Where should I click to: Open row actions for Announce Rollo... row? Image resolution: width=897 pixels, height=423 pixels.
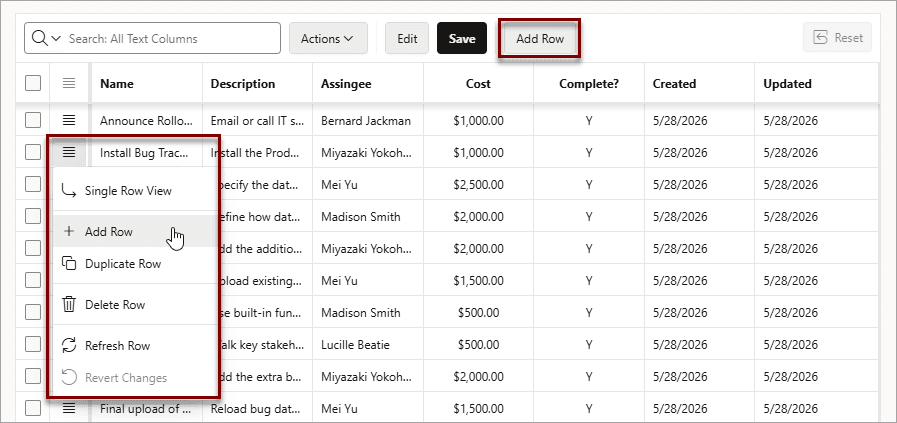point(69,120)
